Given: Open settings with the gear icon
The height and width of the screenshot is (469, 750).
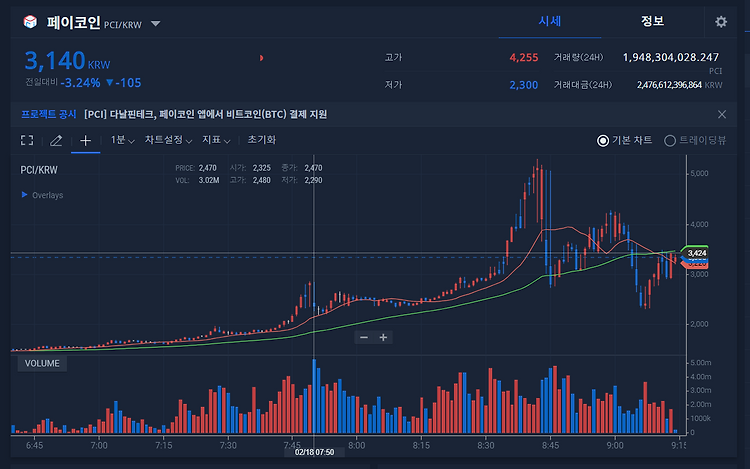Looking at the screenshot, I should [721, 22].
